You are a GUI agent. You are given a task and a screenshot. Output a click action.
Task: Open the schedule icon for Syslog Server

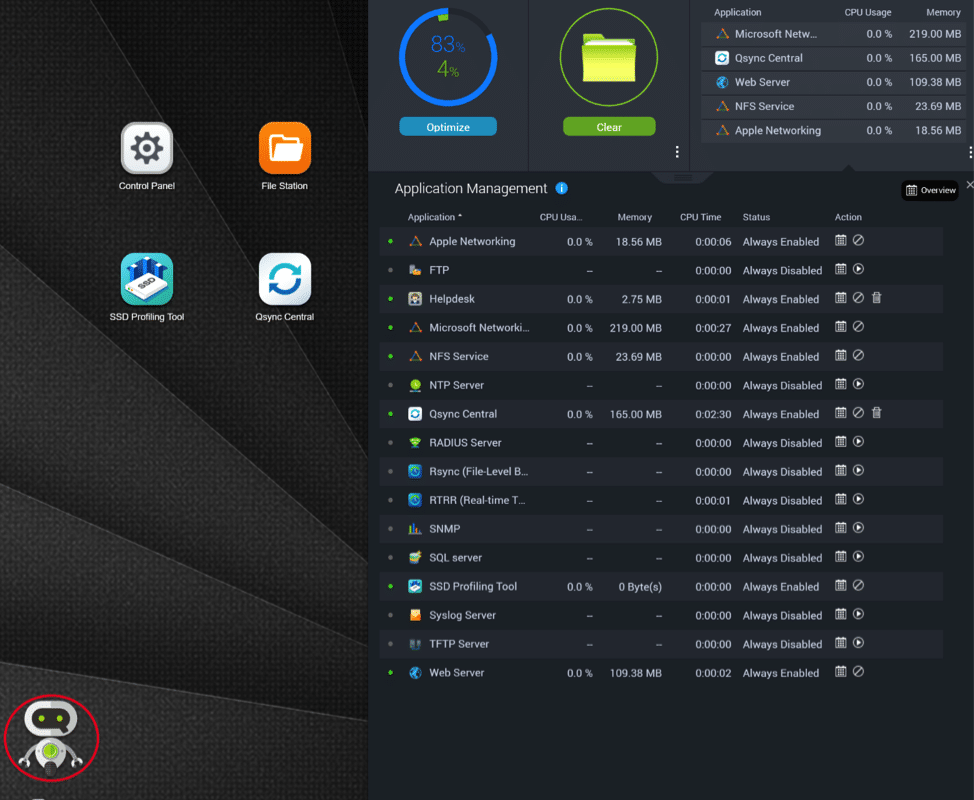coord(840,614)
